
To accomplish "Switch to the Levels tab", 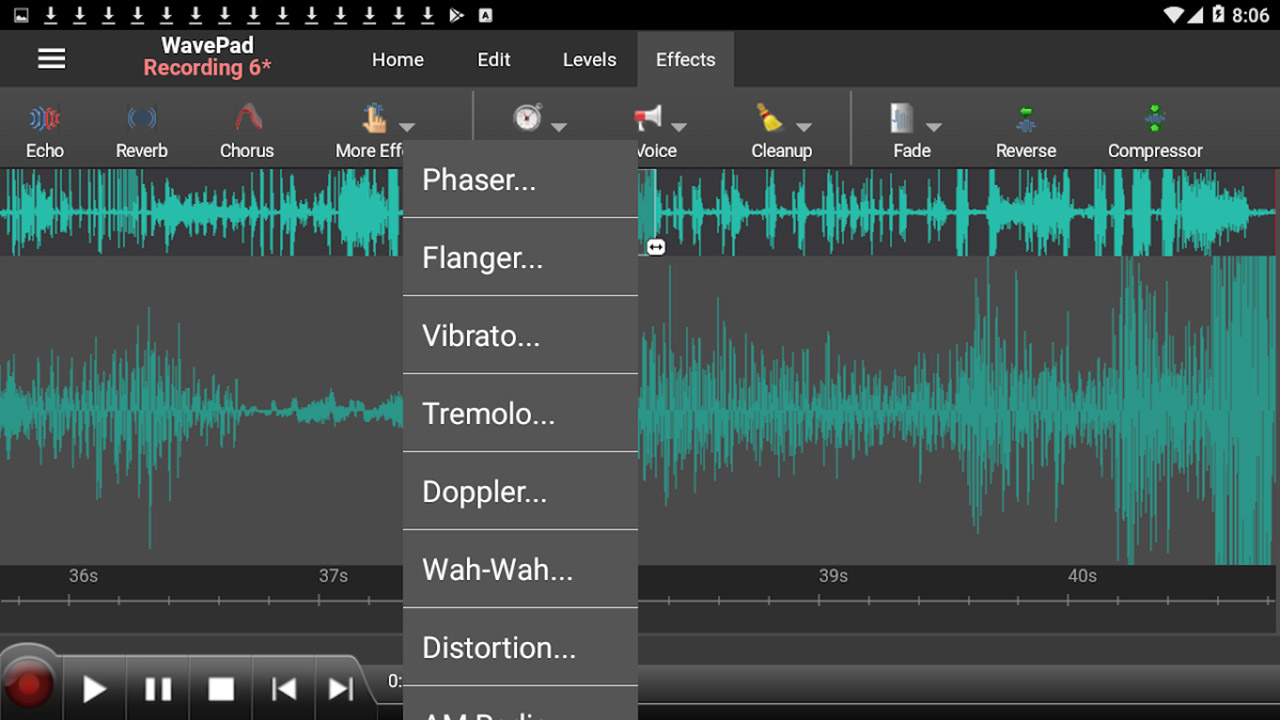I will pos(589,59).
